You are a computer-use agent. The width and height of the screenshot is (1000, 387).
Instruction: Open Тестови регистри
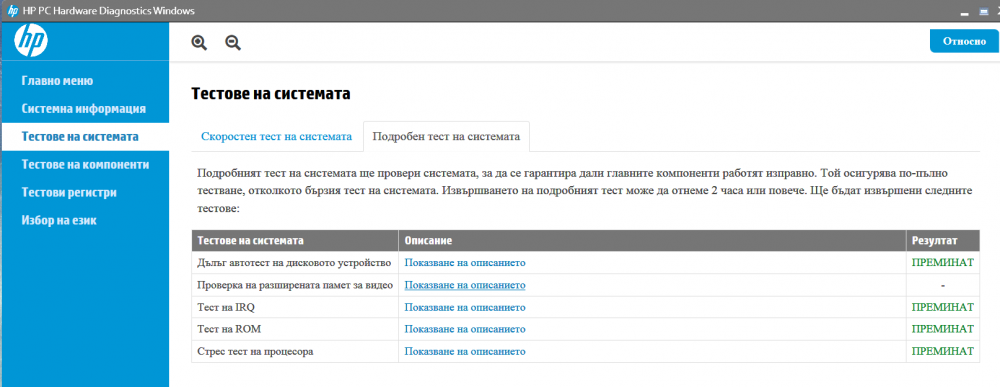pos(69,192)
